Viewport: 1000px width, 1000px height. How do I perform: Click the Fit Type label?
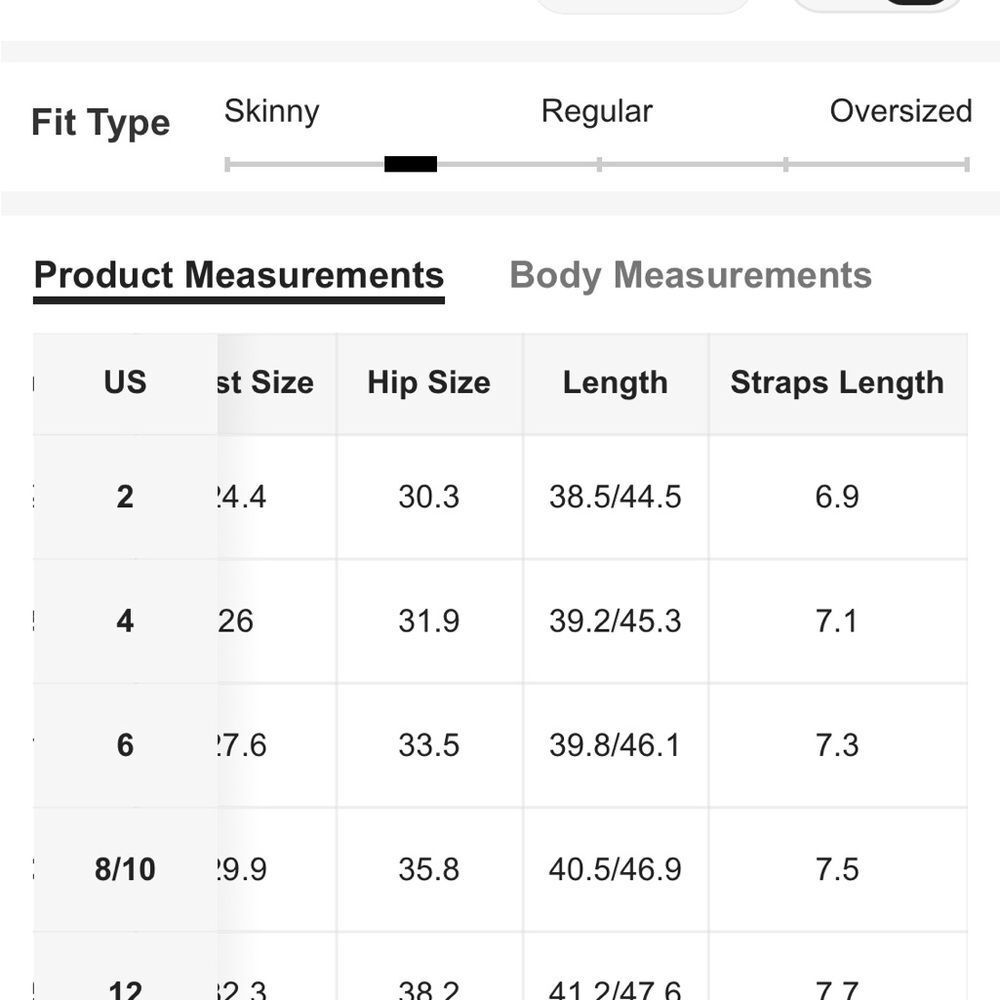[x=100, y=123]
